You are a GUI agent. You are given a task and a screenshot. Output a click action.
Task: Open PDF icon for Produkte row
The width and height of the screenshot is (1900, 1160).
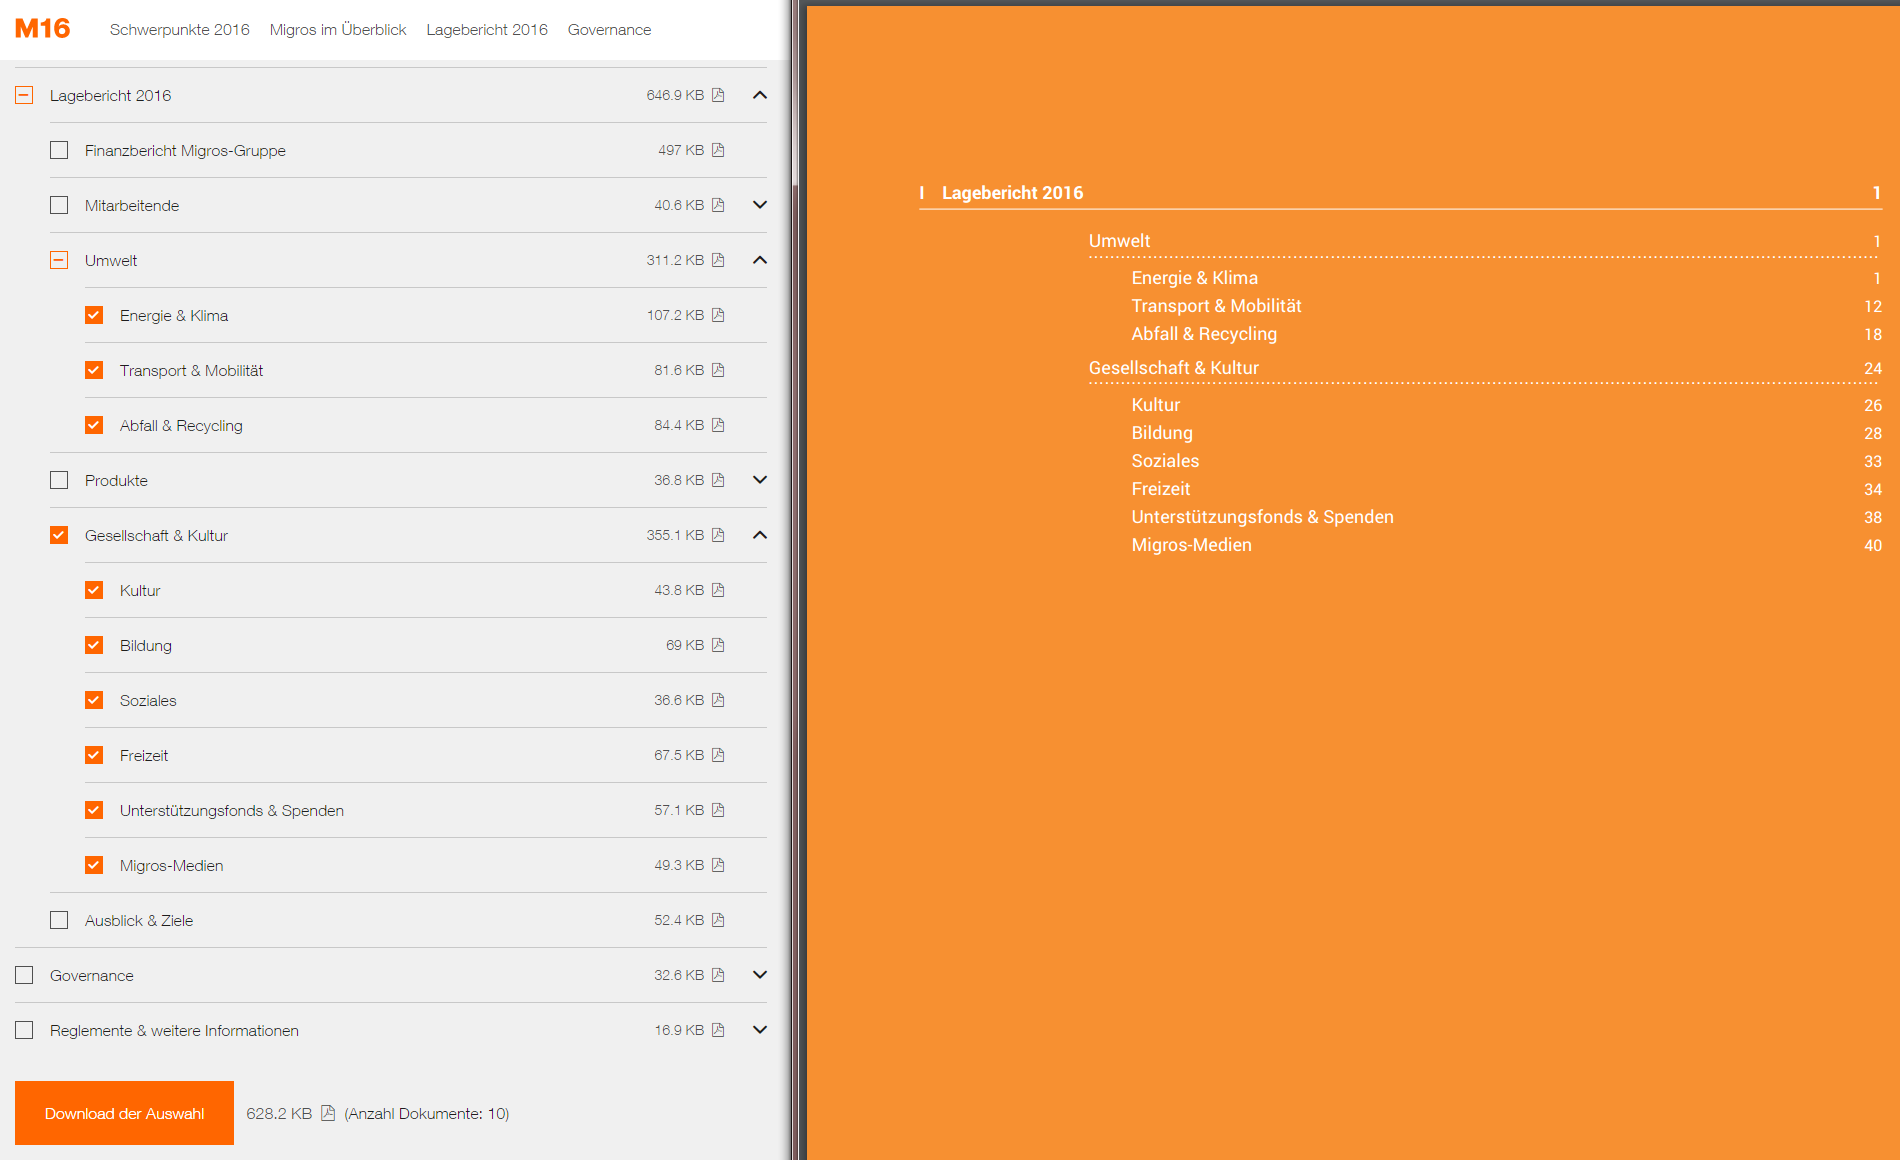718,480
